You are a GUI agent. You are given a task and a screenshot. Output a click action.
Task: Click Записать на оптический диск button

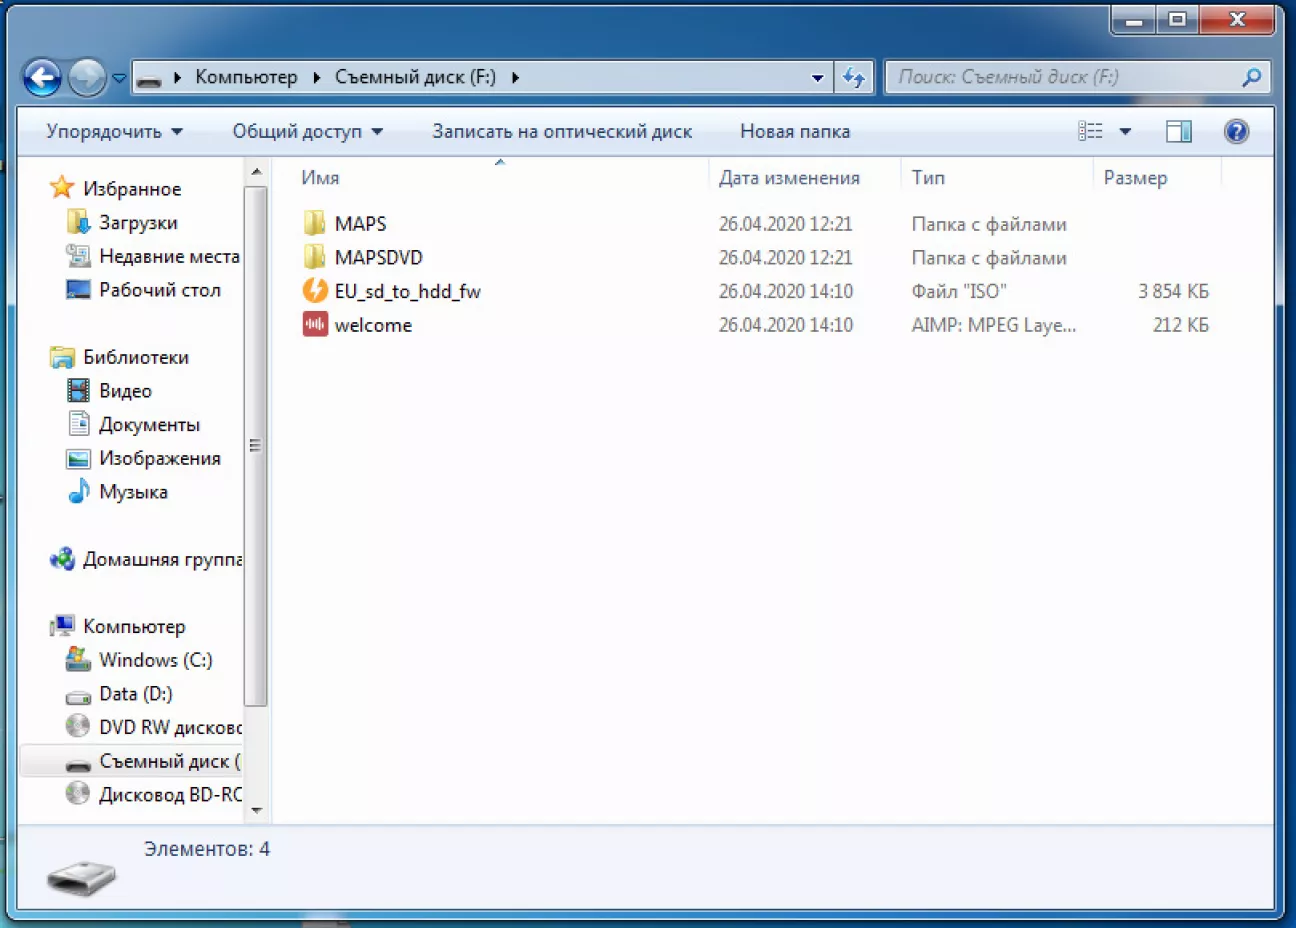561,131
